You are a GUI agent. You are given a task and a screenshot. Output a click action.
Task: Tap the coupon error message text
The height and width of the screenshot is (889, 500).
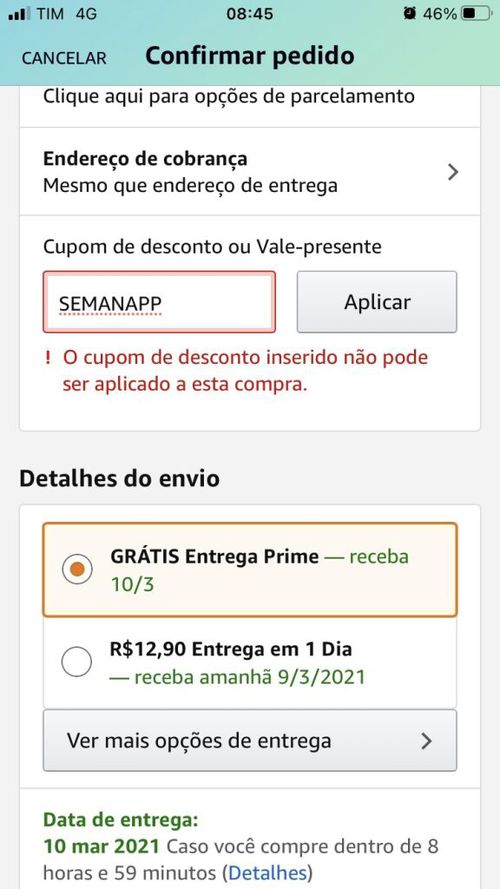point(245,371)
